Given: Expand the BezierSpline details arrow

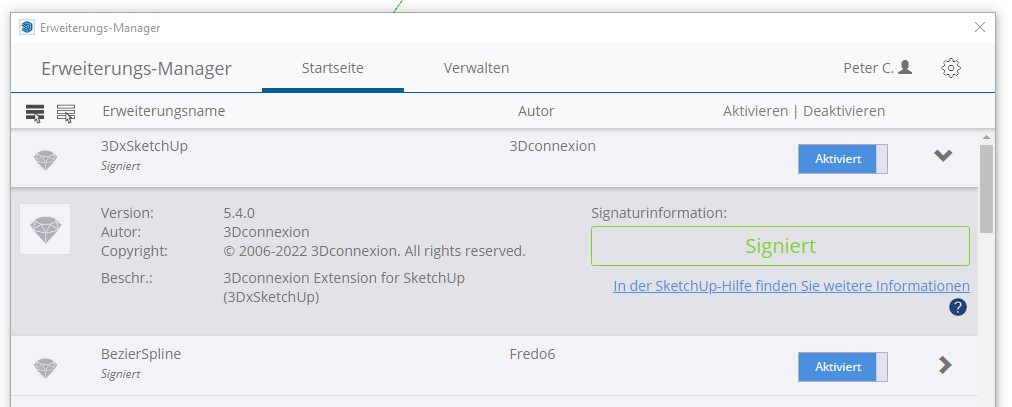Looking at the screenshot, I should click(x=945, y=365).
